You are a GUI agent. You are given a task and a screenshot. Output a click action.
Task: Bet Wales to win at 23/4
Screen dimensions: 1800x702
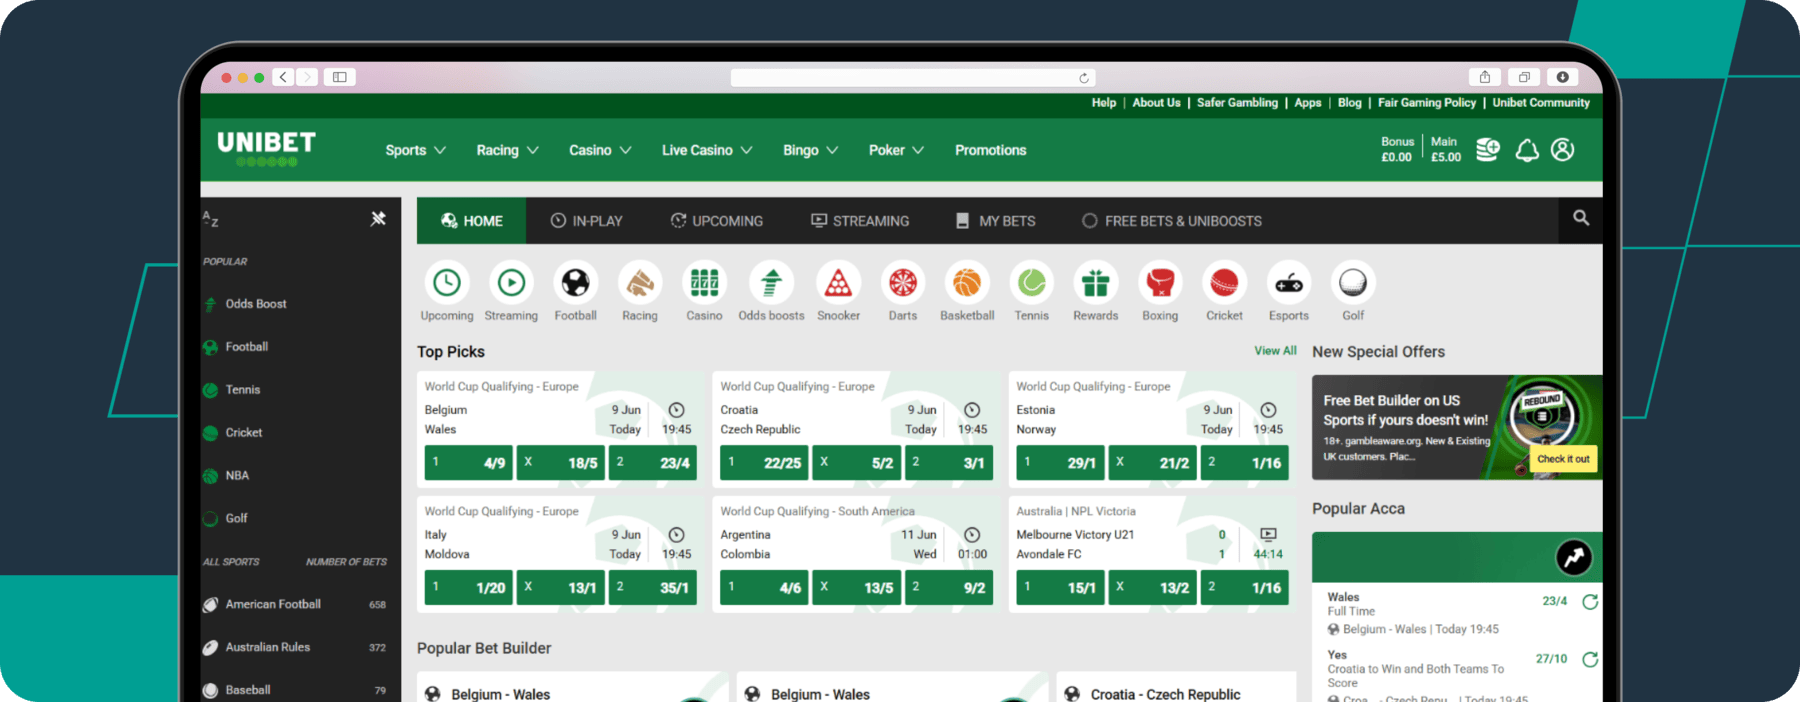[x=653, y=463]
